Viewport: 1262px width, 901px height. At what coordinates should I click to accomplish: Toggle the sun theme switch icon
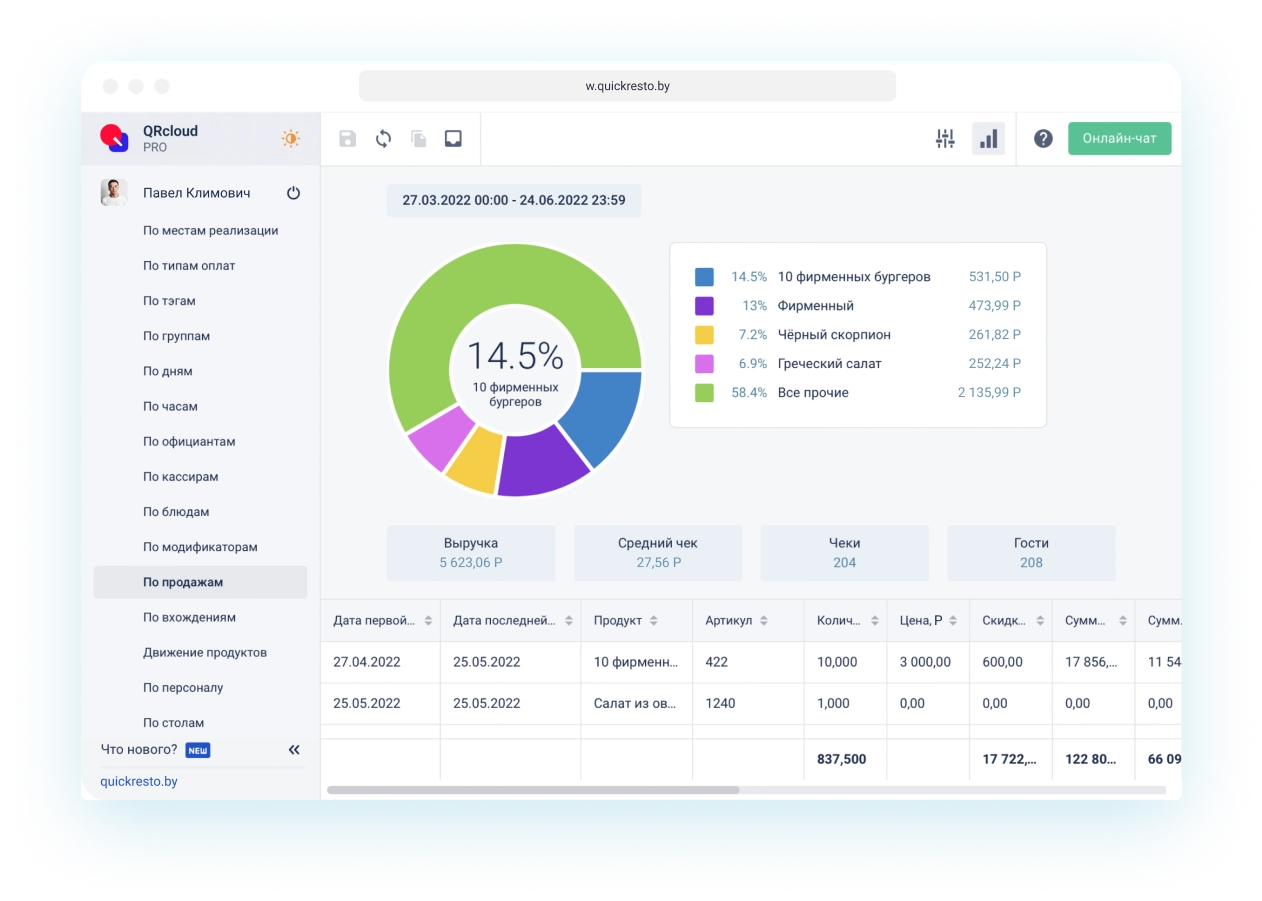(290, 139)
